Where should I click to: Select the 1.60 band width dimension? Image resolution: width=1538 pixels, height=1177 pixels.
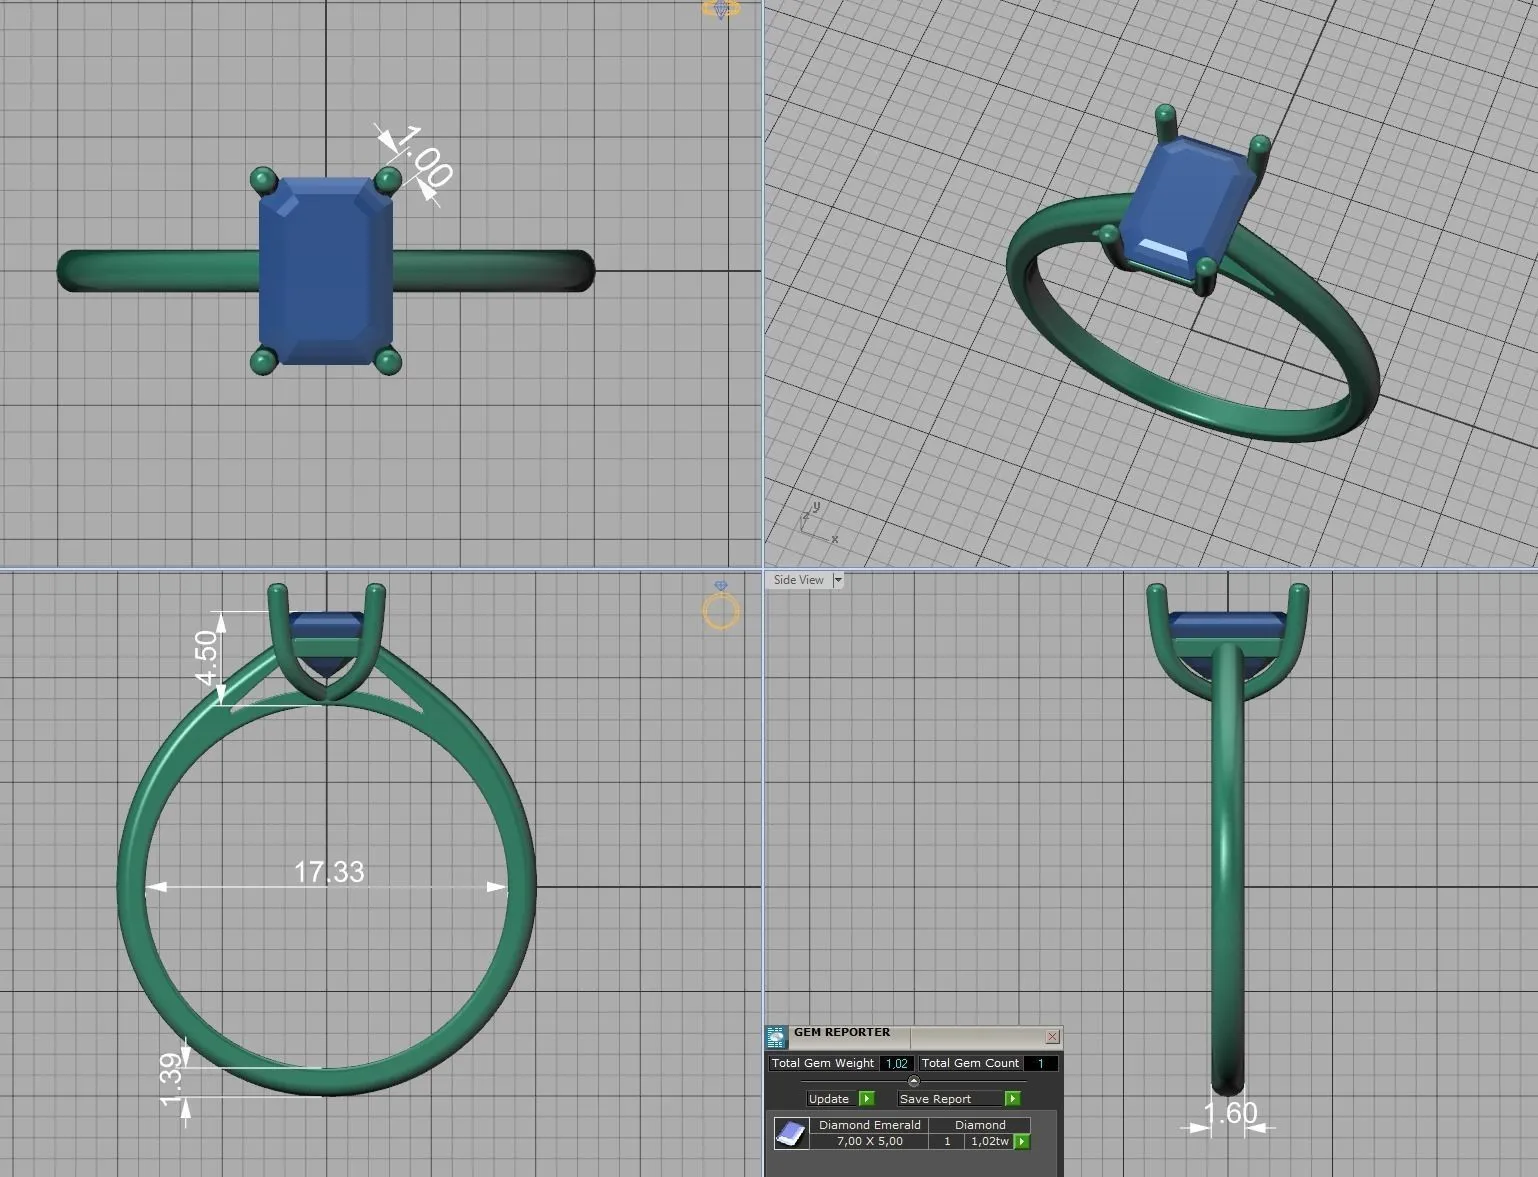tap(1229, 1113)
